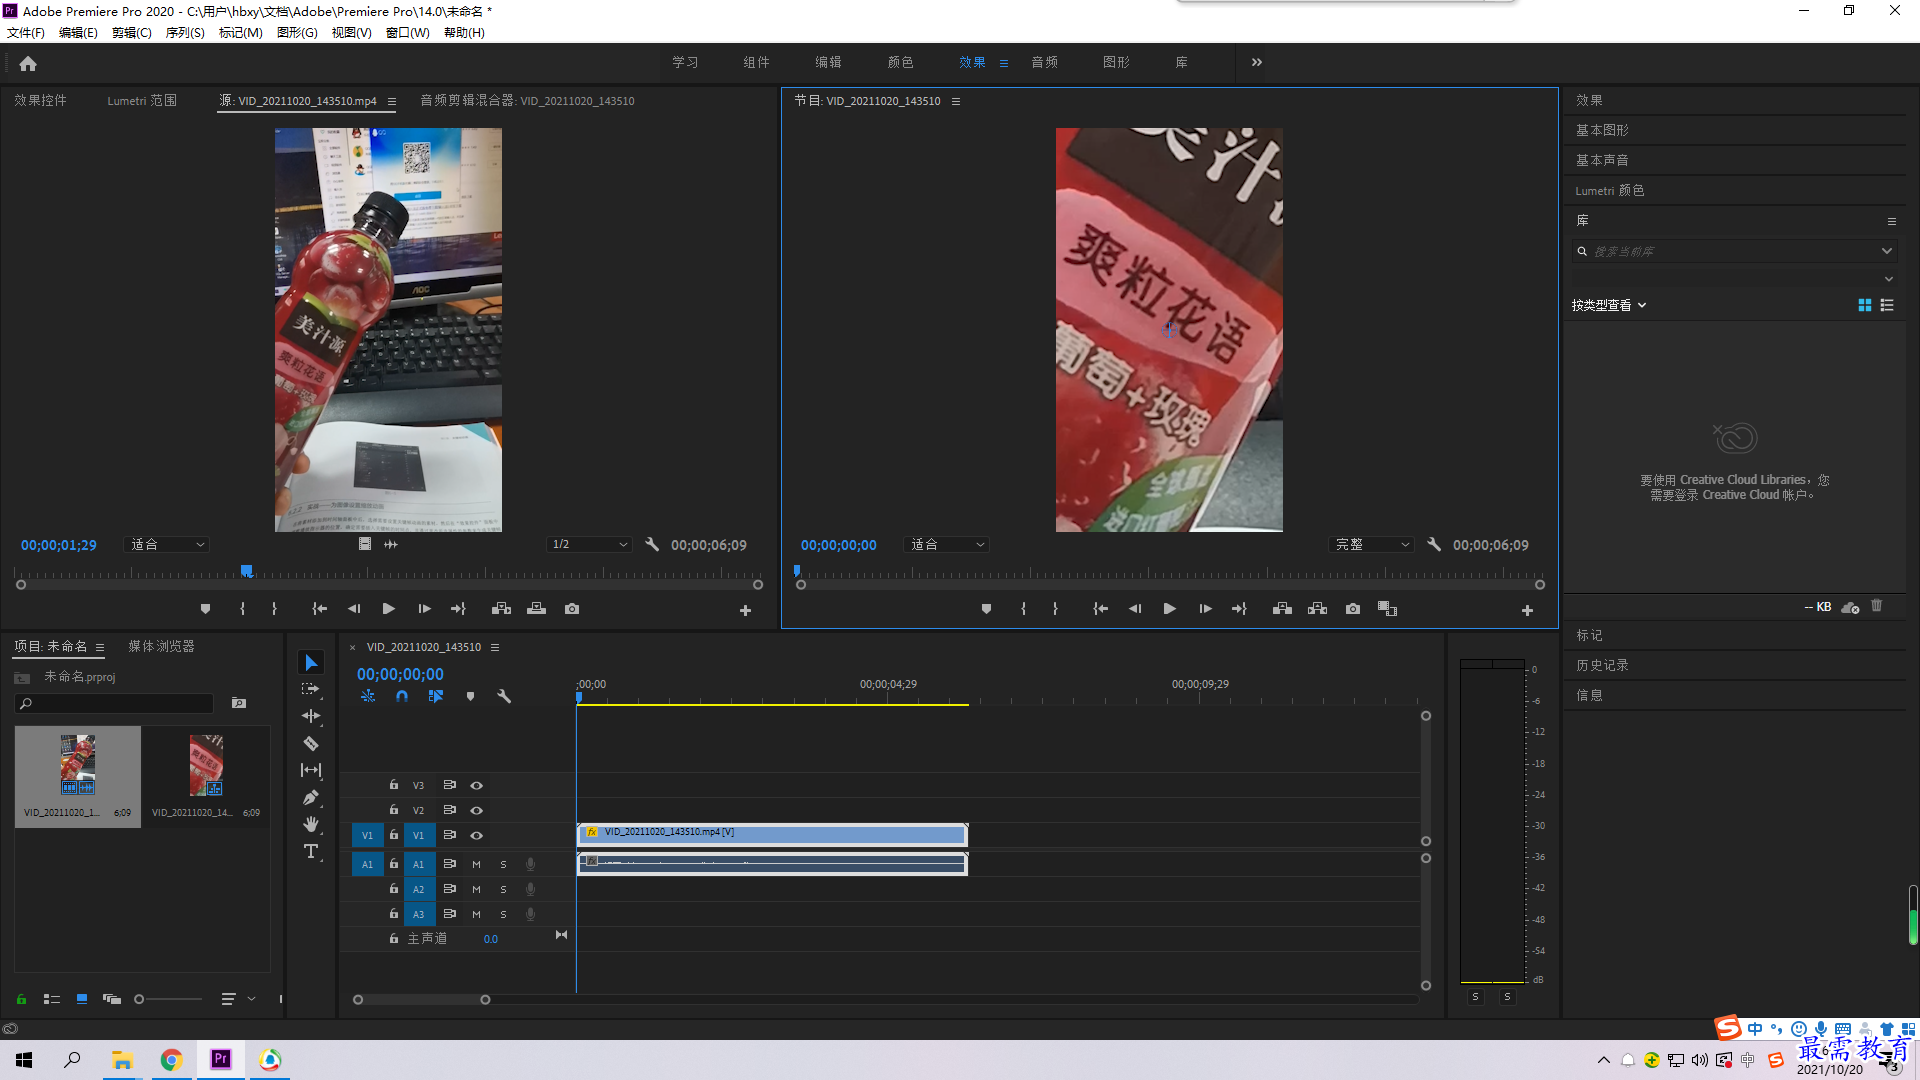The width and height of the screenshot is (1920, 1080).
Task: Click Lift button in program monitor
Action: pos(1282,609)
